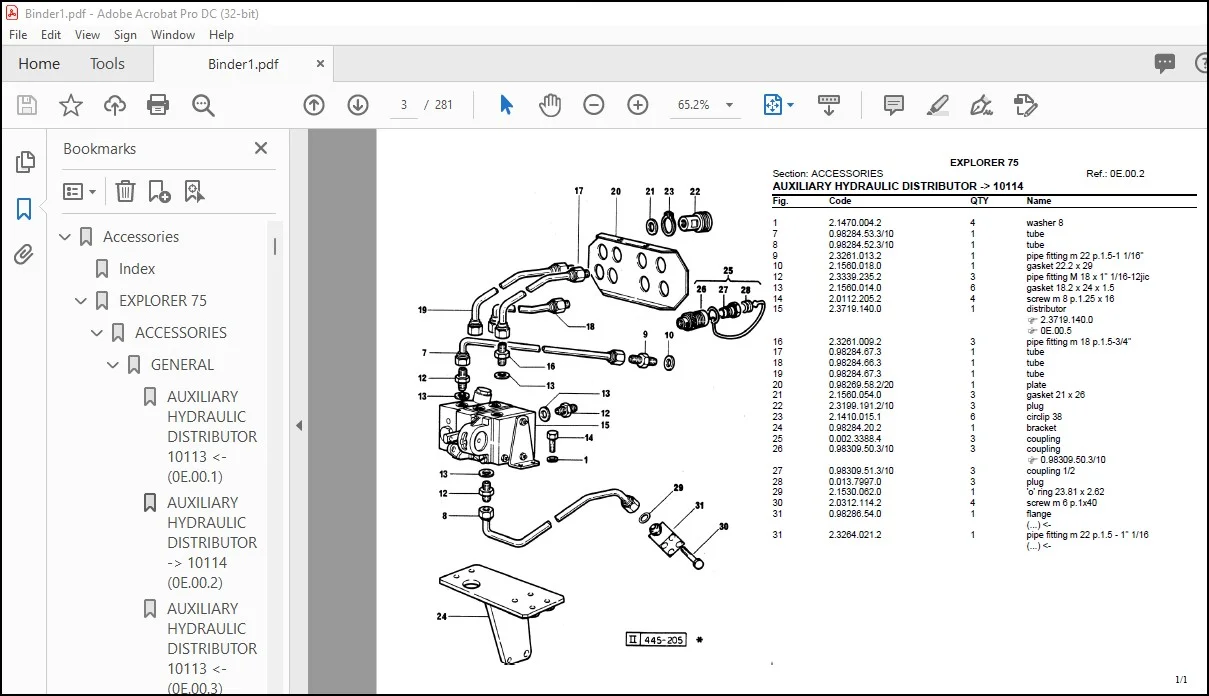Close the Bookmarks panel
The image size is (1209, 696).
(261, 148)
